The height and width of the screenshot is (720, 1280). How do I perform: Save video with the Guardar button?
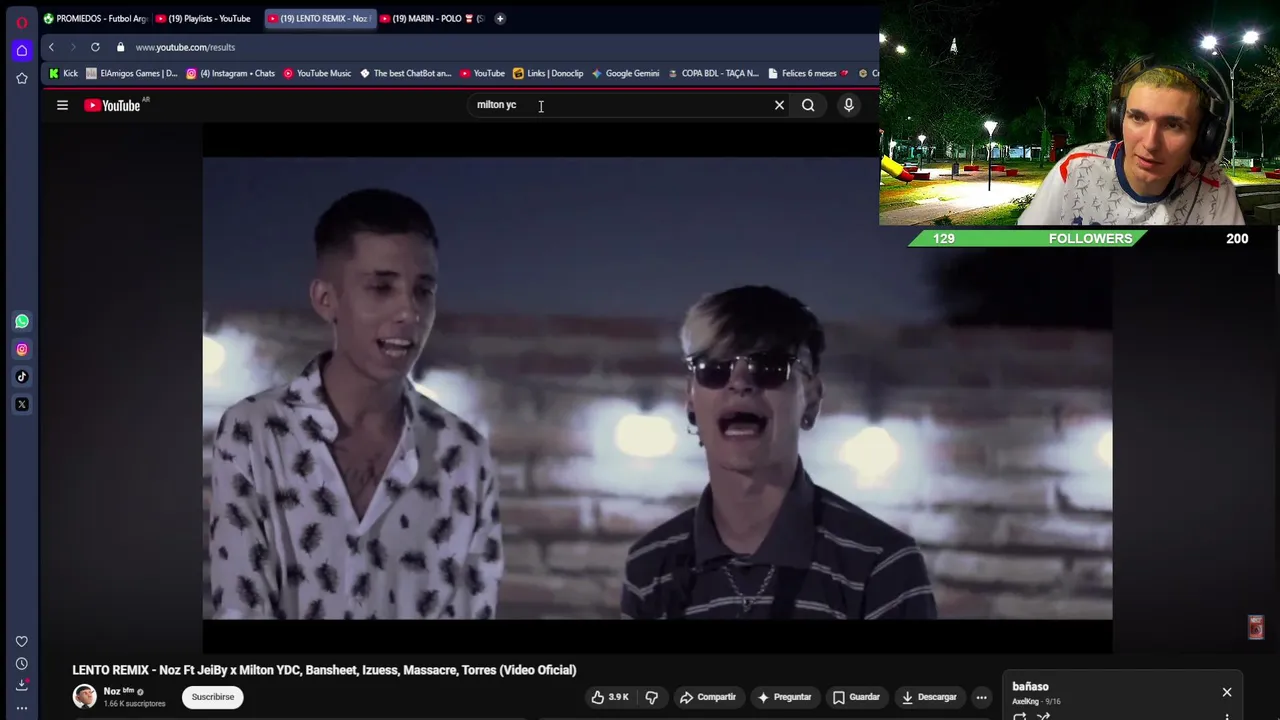[x=857, y=697]
